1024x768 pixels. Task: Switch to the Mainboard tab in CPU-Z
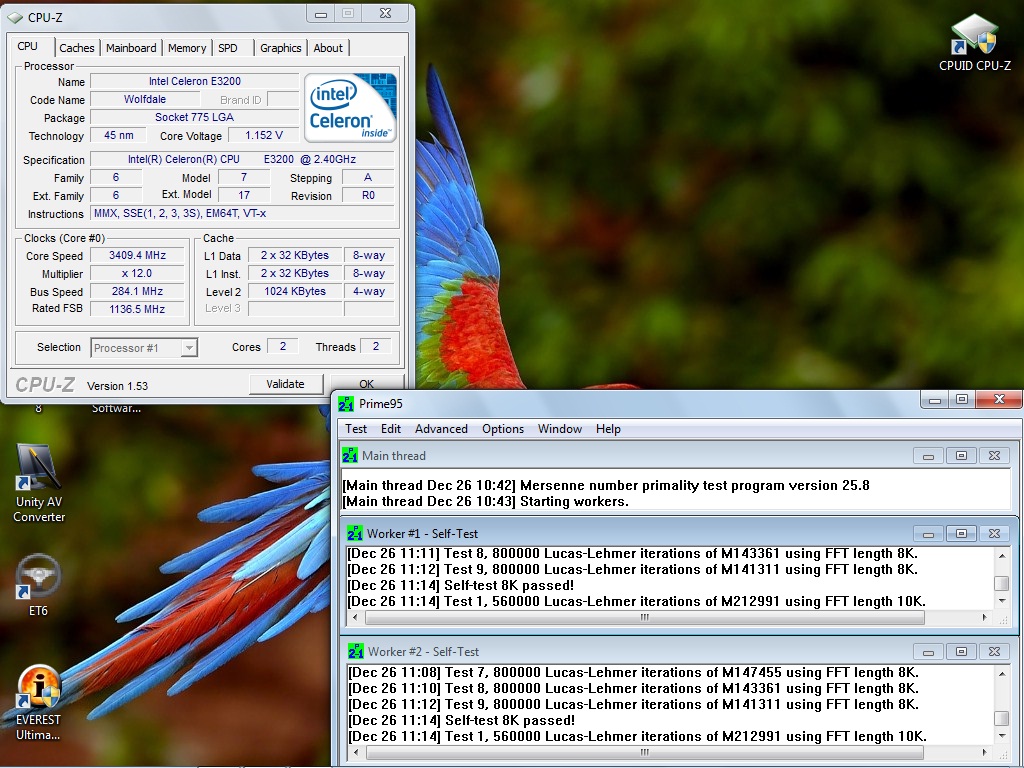tap(131, 48)
